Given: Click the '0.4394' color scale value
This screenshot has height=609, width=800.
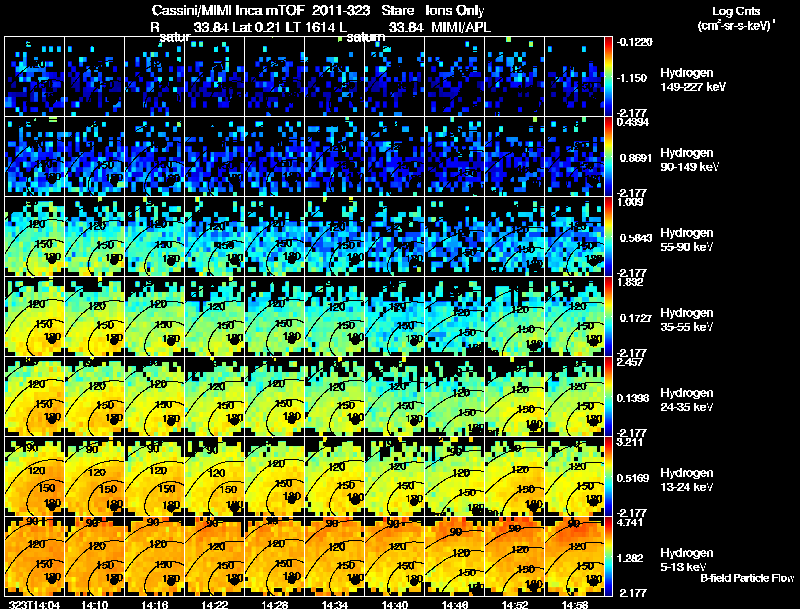Looking at the screenshot, I should 633,122.
